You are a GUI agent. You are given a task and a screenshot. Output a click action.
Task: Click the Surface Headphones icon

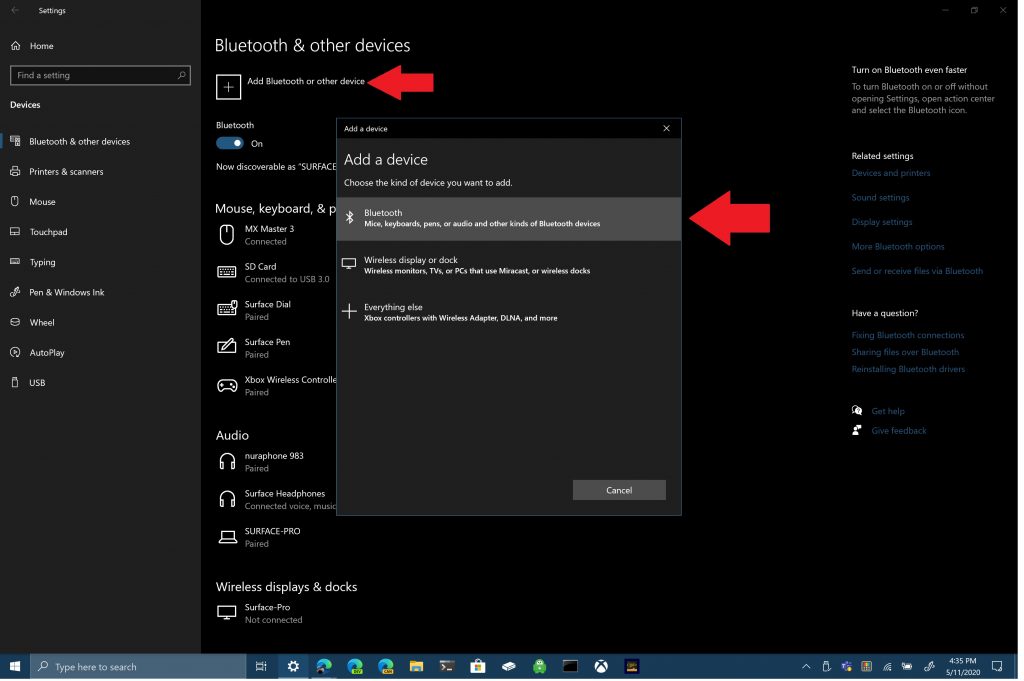click(228, 501)
